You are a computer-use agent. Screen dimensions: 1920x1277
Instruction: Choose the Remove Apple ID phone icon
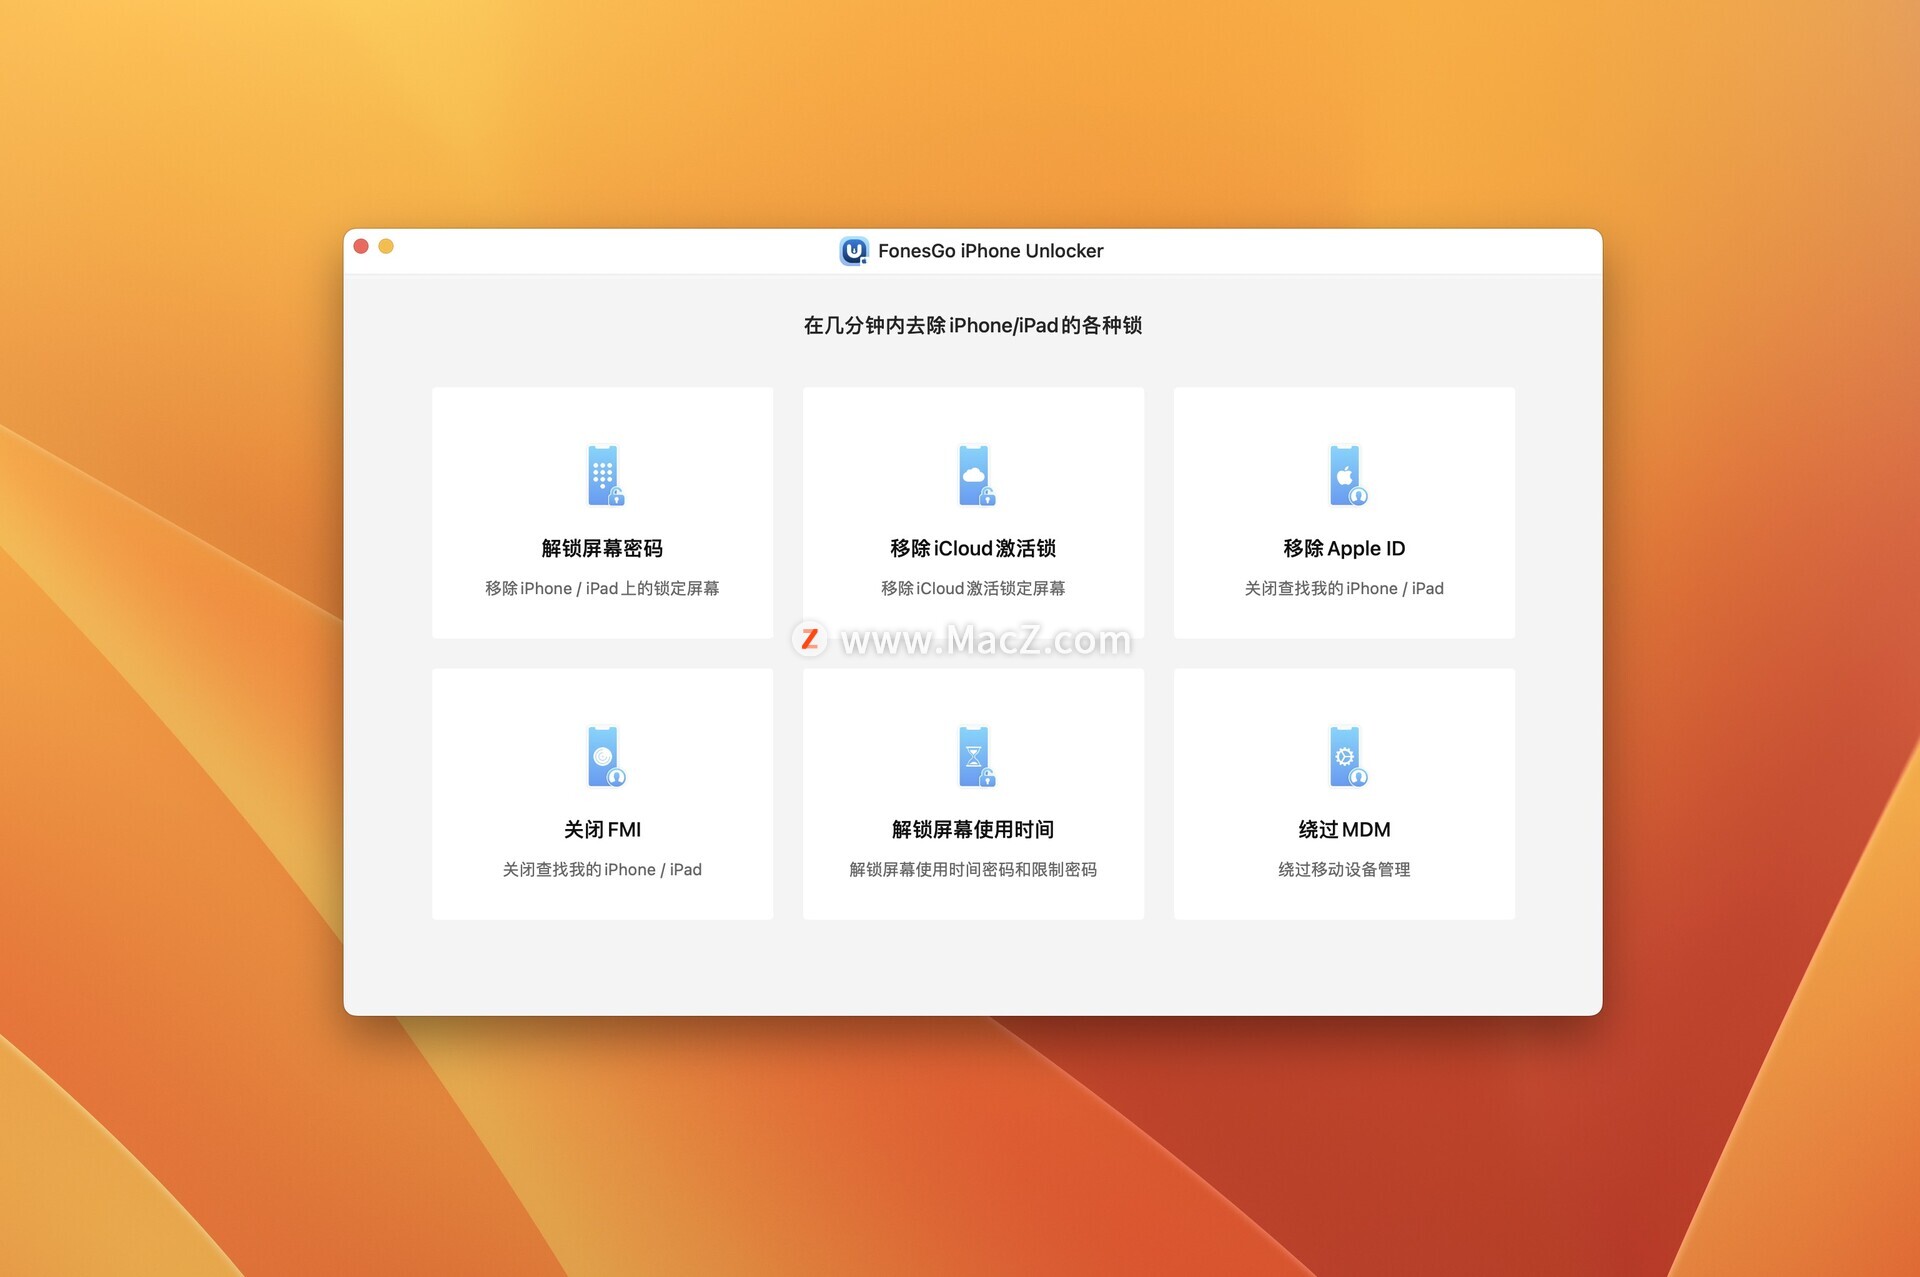tap(1346, 475)
